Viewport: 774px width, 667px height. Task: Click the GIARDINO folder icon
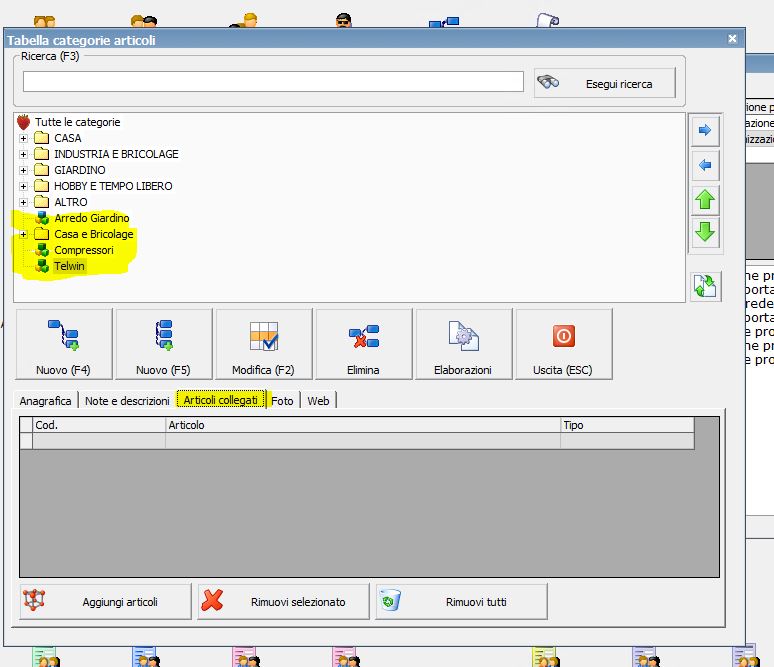[x=41, y=170]
